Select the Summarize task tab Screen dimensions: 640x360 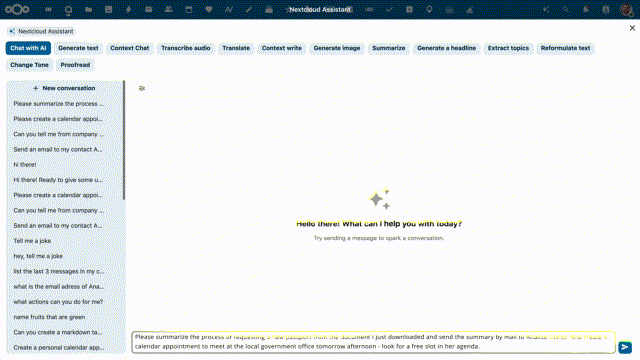[389, 48]
